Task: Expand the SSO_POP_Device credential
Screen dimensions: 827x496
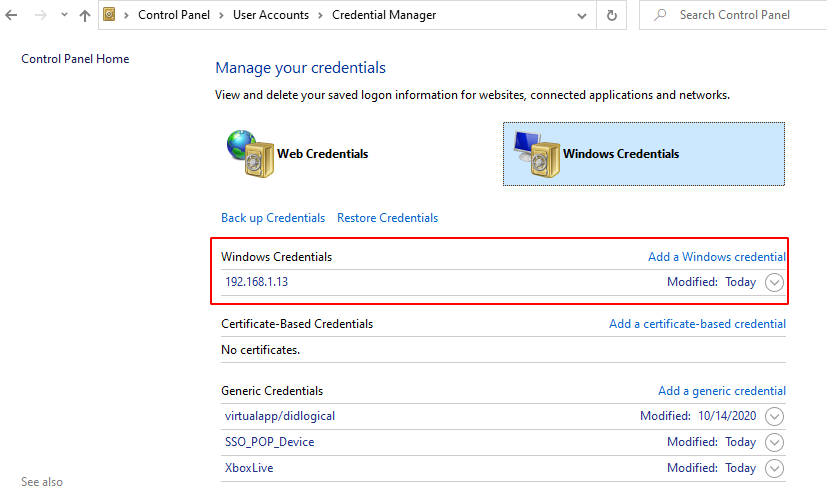Action: pyautogui.click(x=774, y=442)
